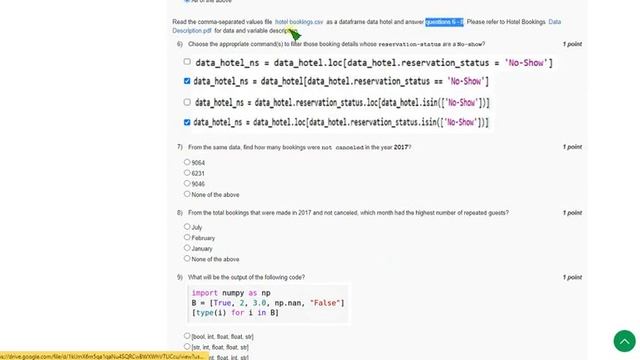Select [bool, int, float, float, str] answer

click(x=187, y=336)
